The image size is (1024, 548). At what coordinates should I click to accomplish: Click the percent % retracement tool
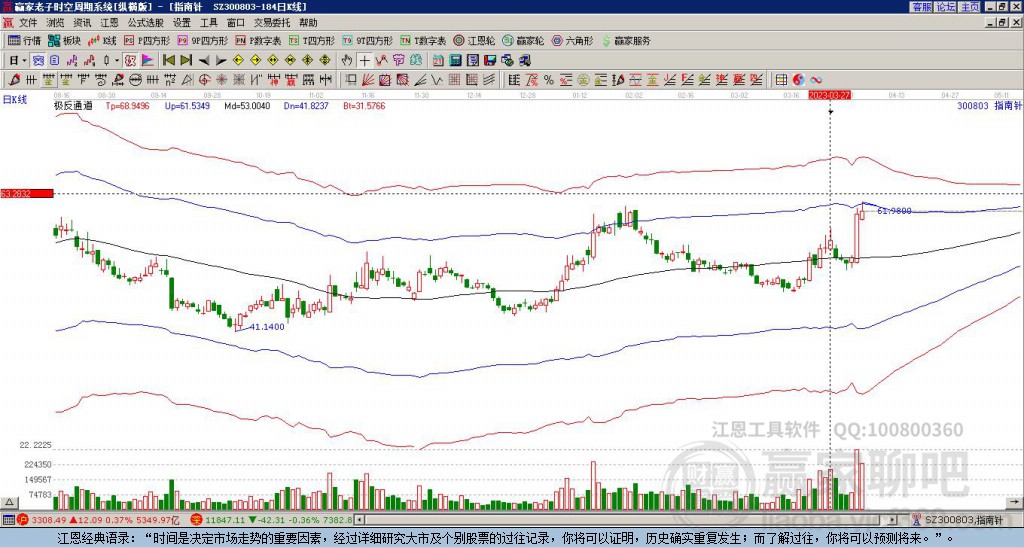point(549,80)
